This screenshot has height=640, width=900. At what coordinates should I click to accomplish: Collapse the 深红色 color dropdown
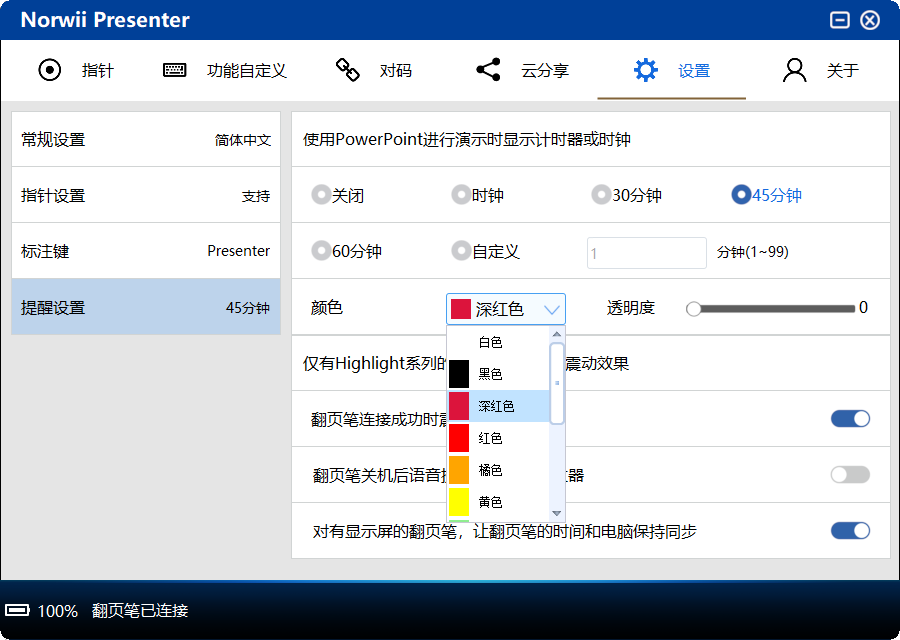[506, 309]
